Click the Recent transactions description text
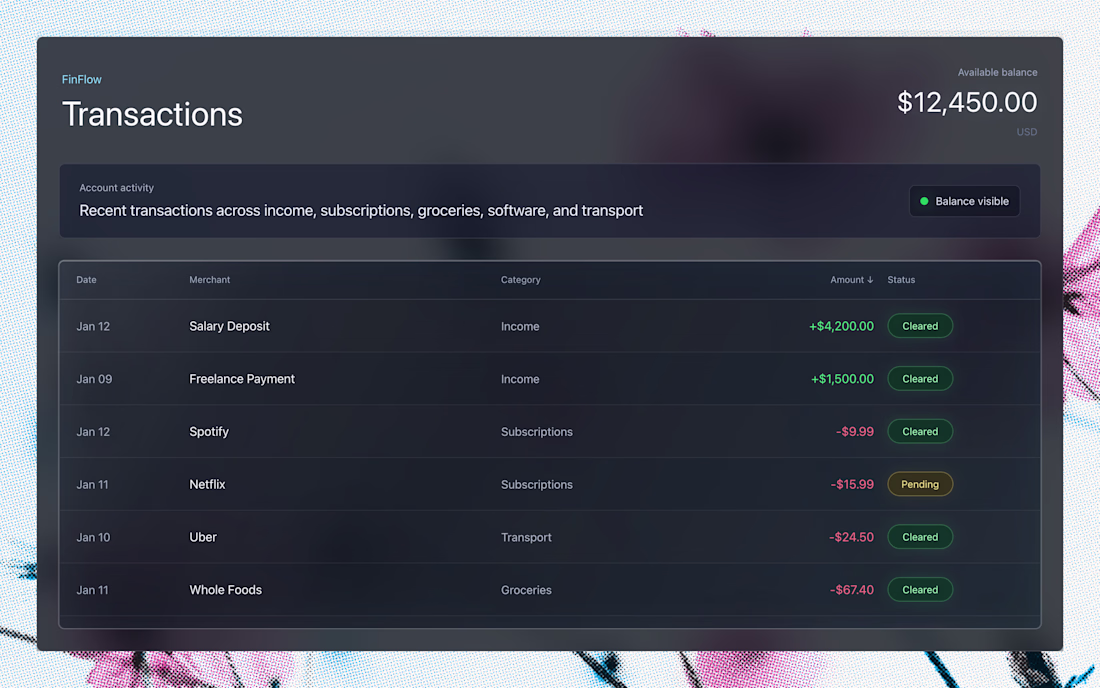This screenshot has height=688, width=1100. (x=361, y=210)
